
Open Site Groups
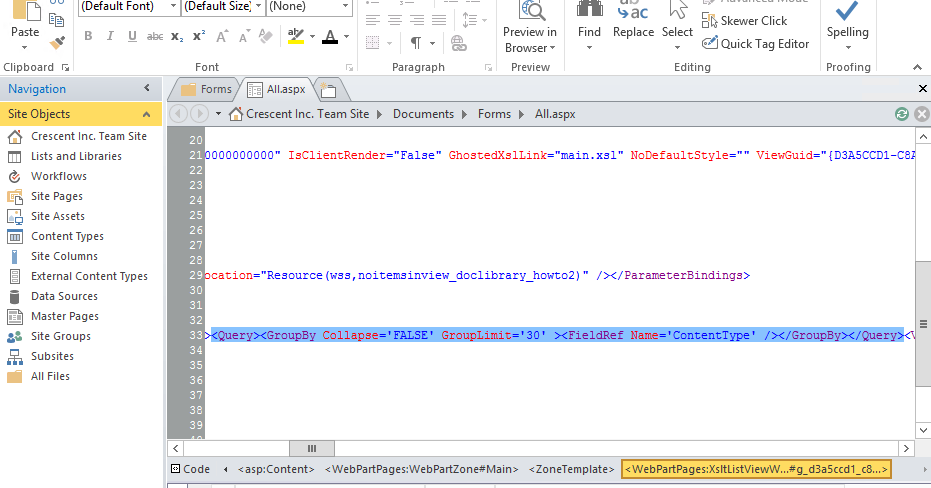coord(49,336)
